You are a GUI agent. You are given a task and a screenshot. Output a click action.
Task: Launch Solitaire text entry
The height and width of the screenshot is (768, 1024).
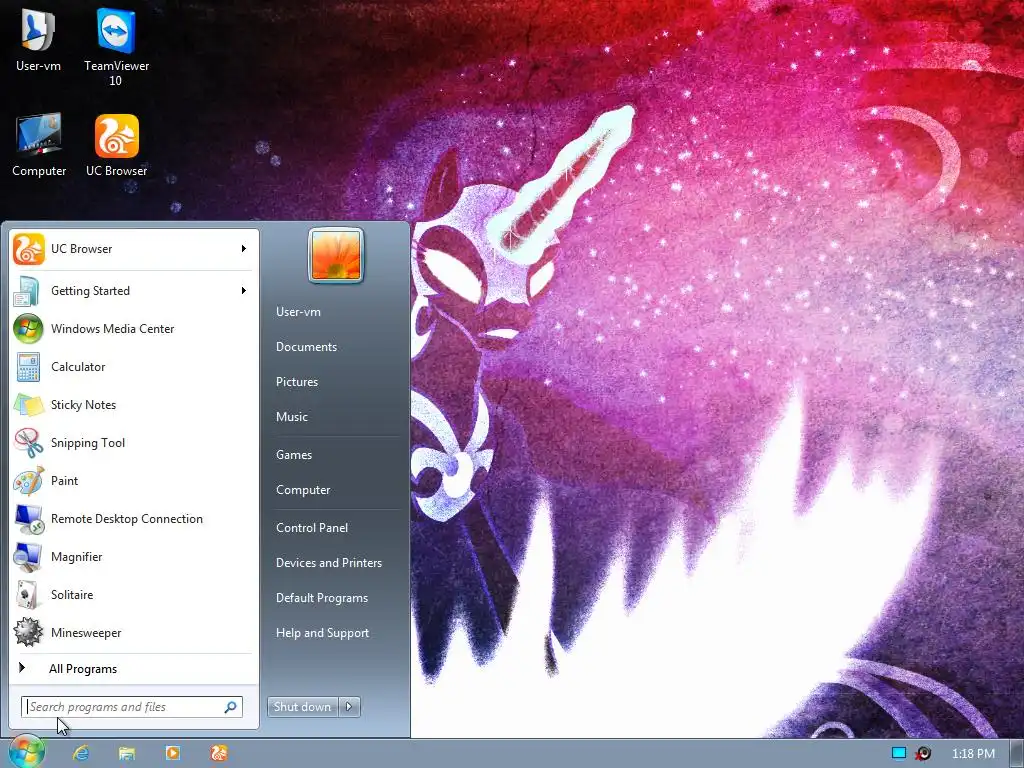pyautogui.click(x=72, y=595)
